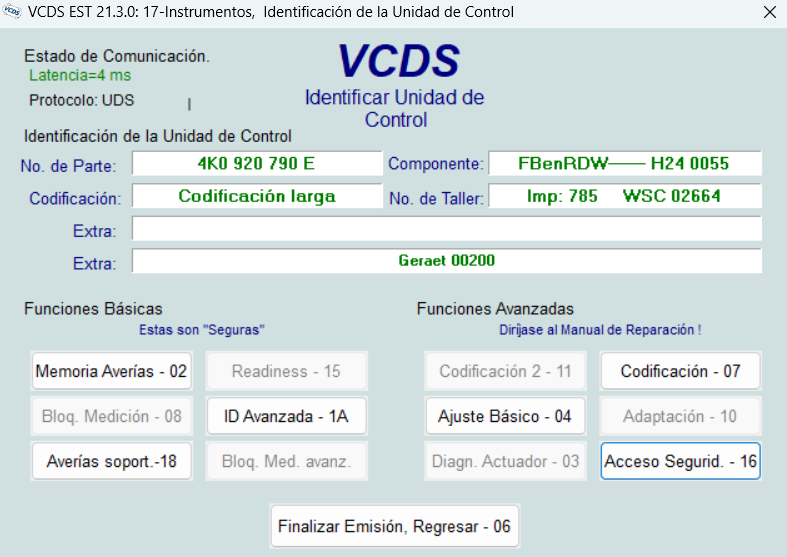
Task: Click the disabled Readiness - 15 button
Action: coord(287,371)
